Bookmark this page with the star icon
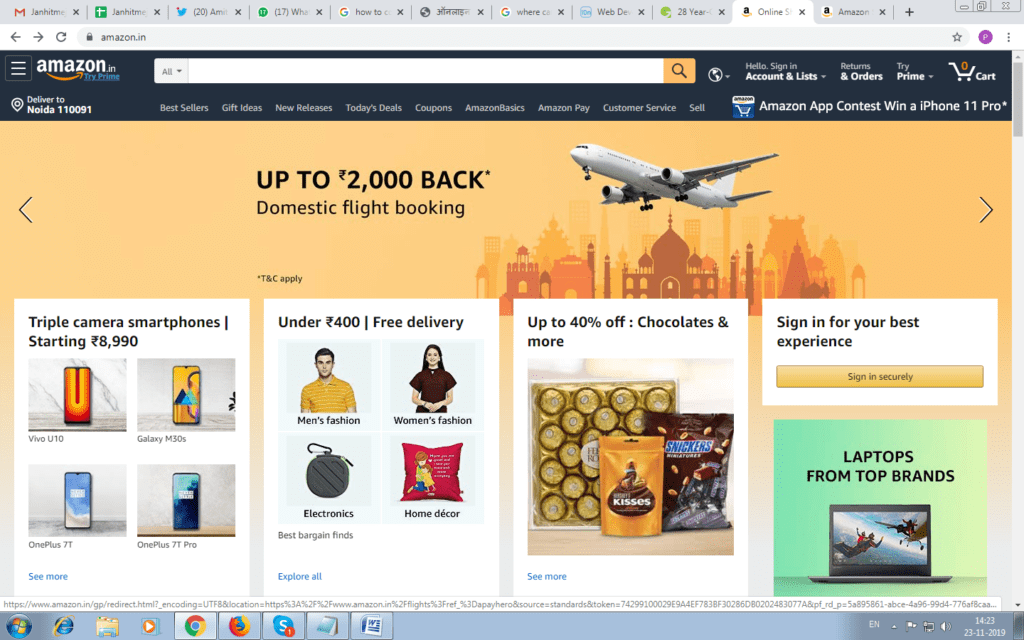1024x640 pixels. (957, 37)
